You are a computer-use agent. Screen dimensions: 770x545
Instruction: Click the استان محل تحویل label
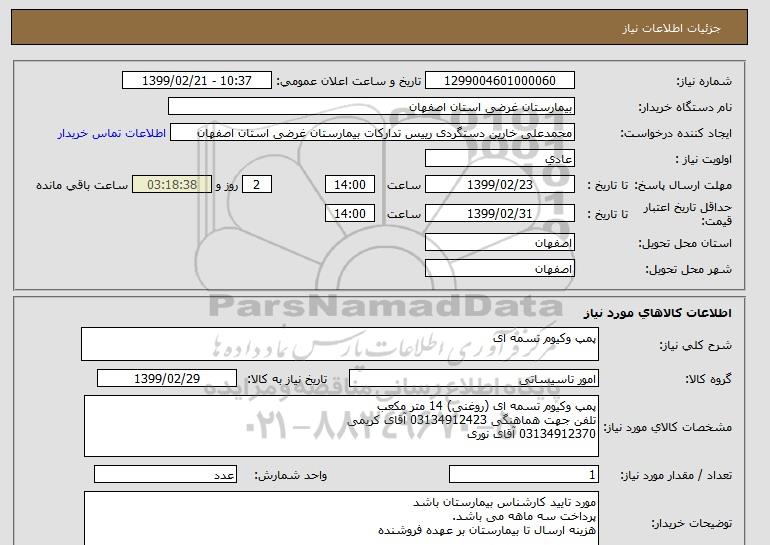[685, 243]
